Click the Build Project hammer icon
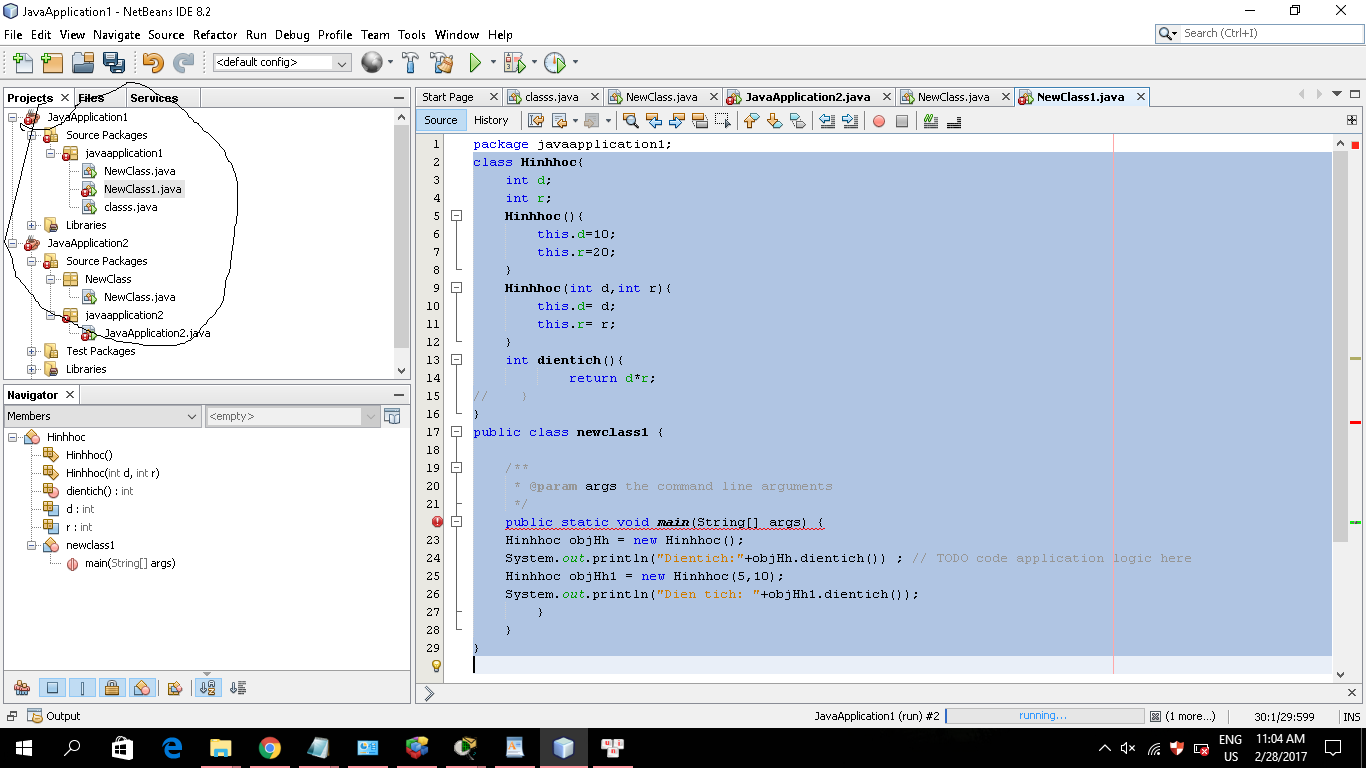Viewport: 1366px width, 768px height. point(410,63)
